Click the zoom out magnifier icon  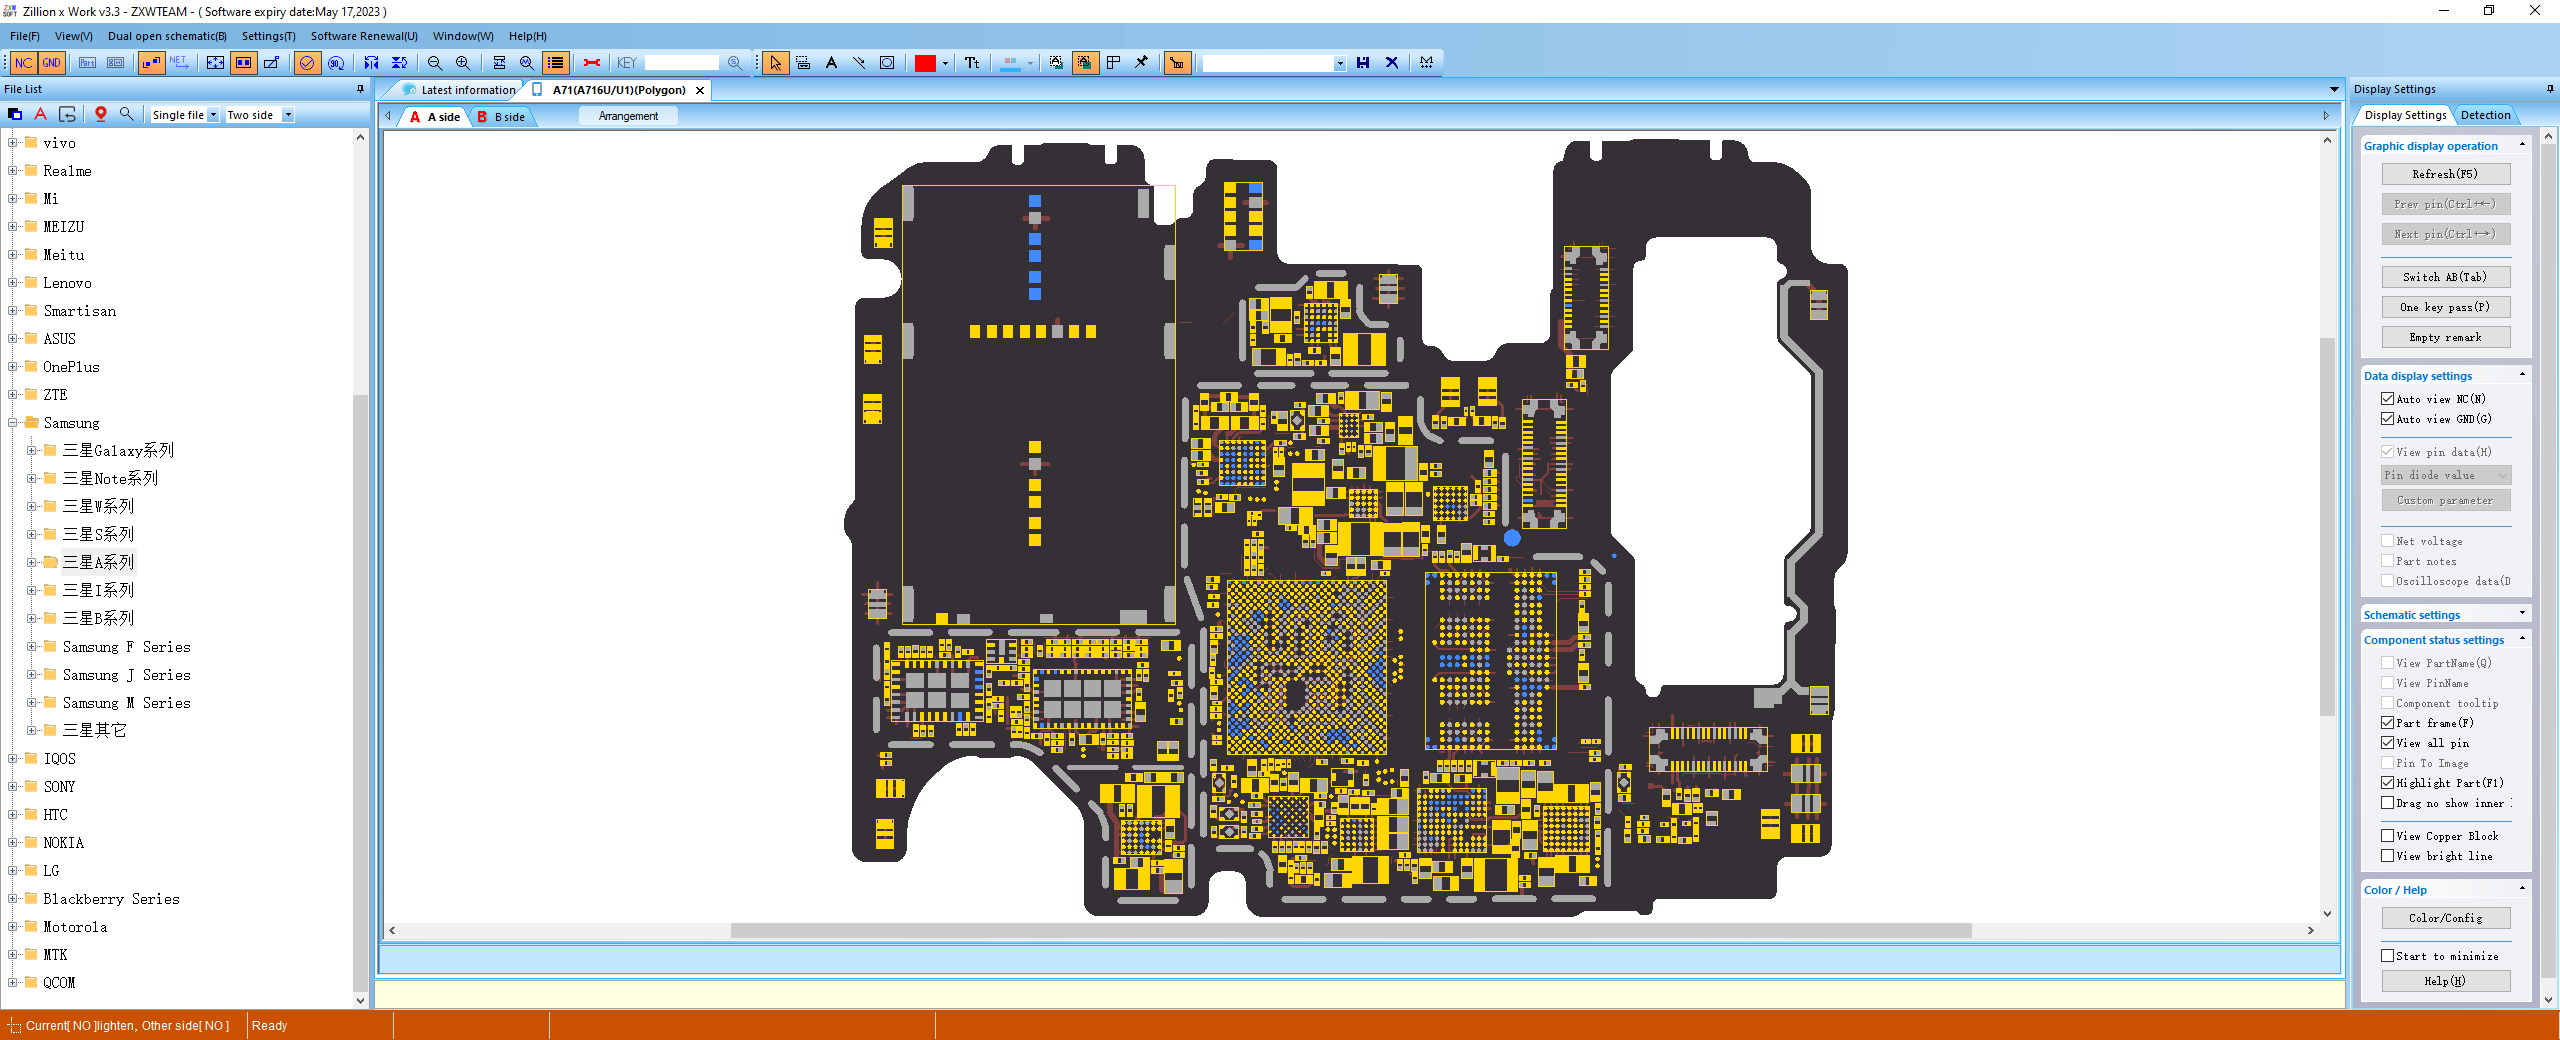tap(435, 63)
